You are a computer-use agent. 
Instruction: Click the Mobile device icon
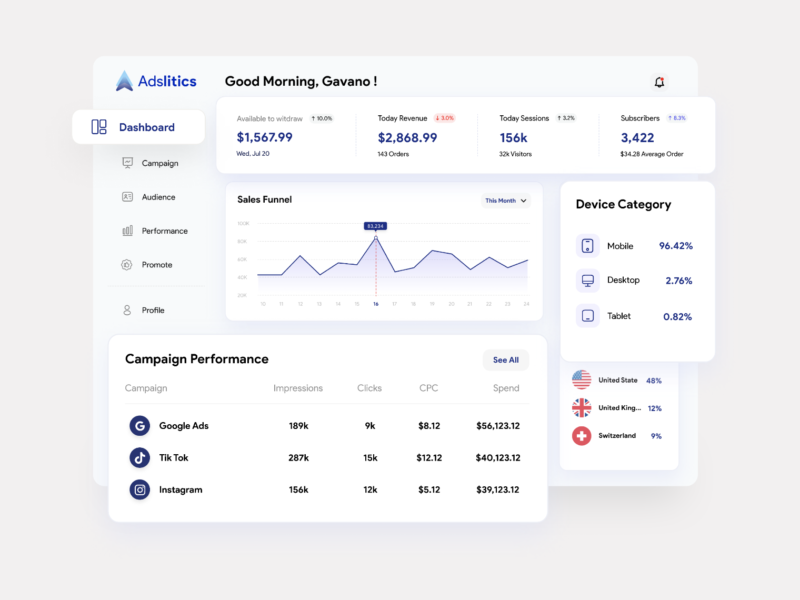(x=589, y=246)
